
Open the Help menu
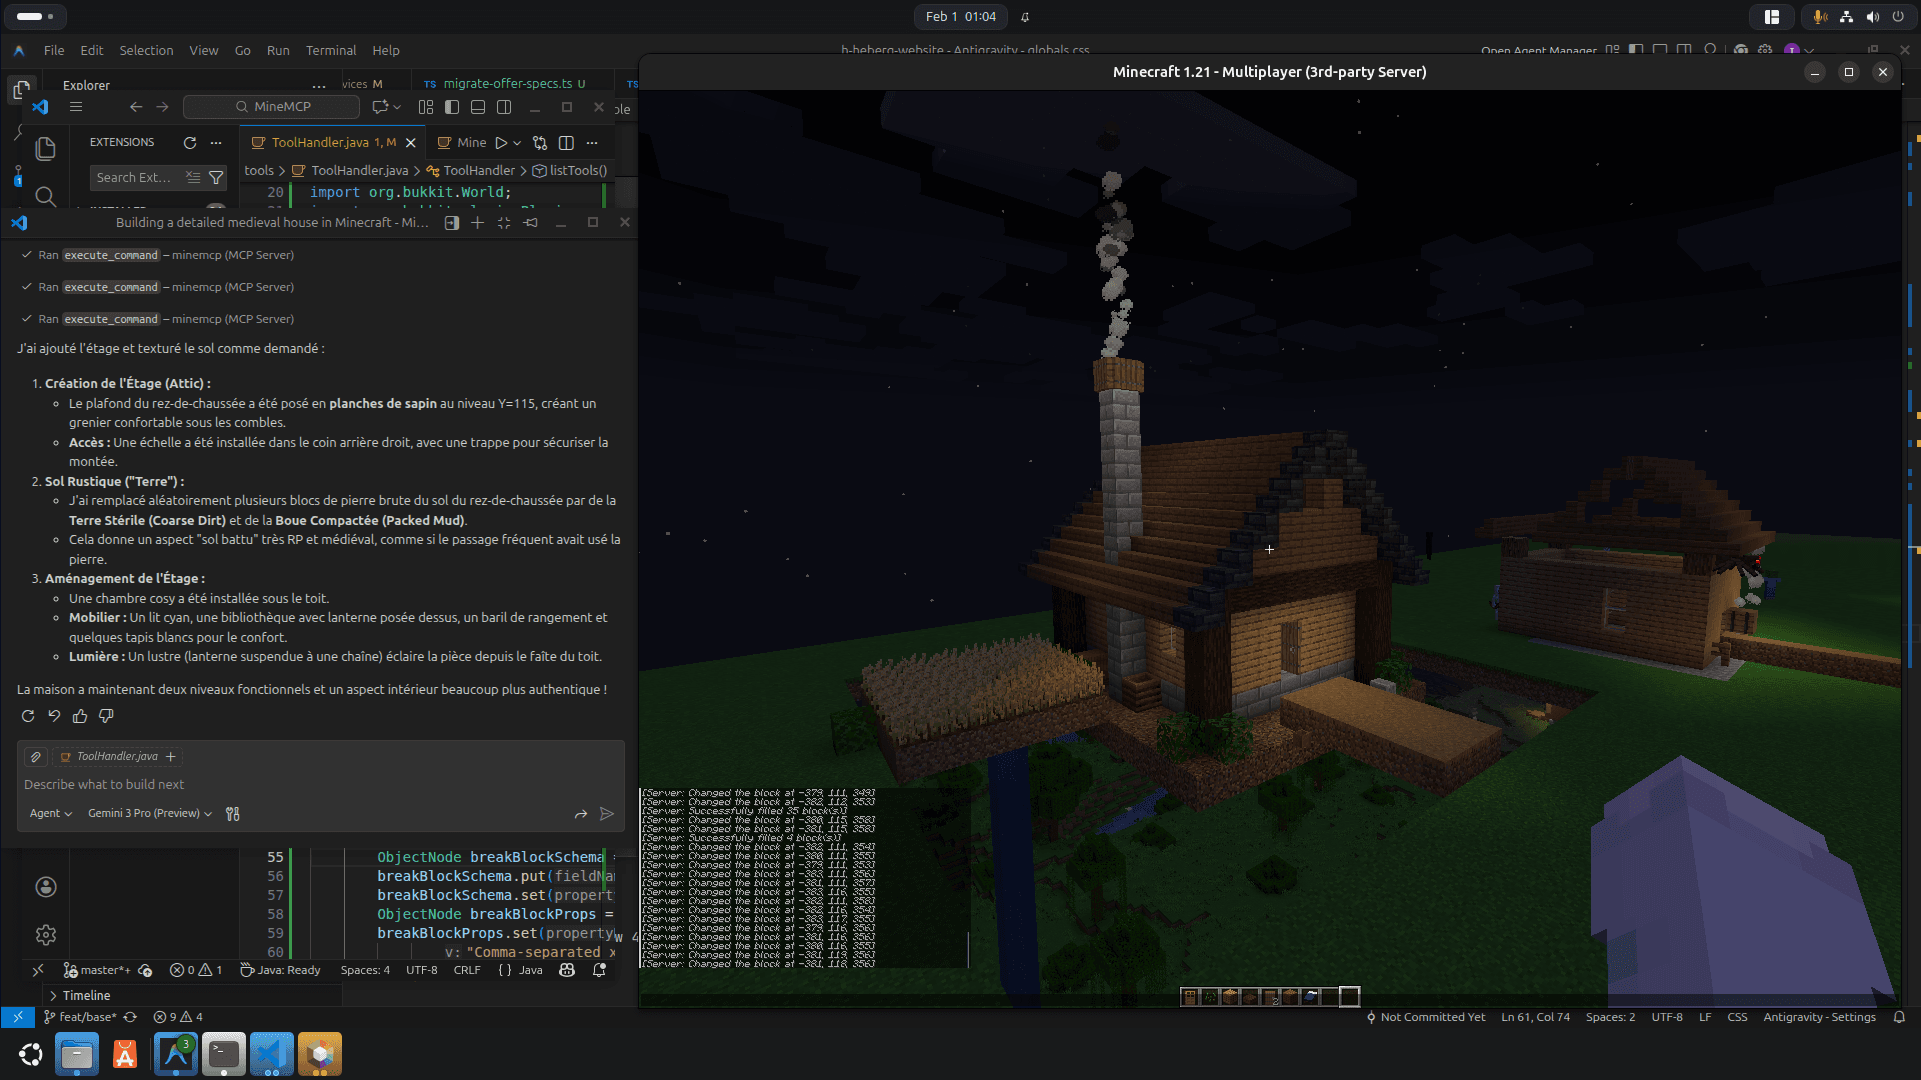[x=386, y=50]
